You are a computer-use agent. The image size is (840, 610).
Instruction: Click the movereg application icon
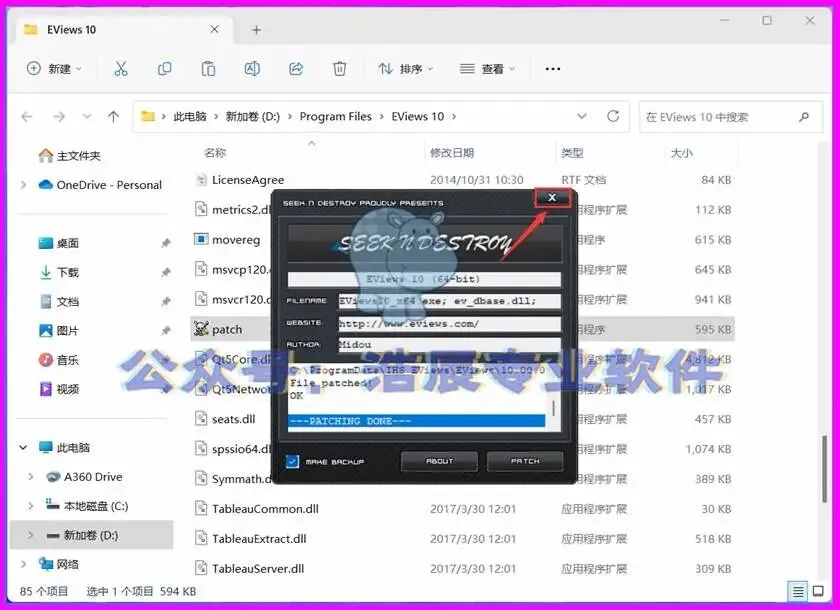click(201, 239)
